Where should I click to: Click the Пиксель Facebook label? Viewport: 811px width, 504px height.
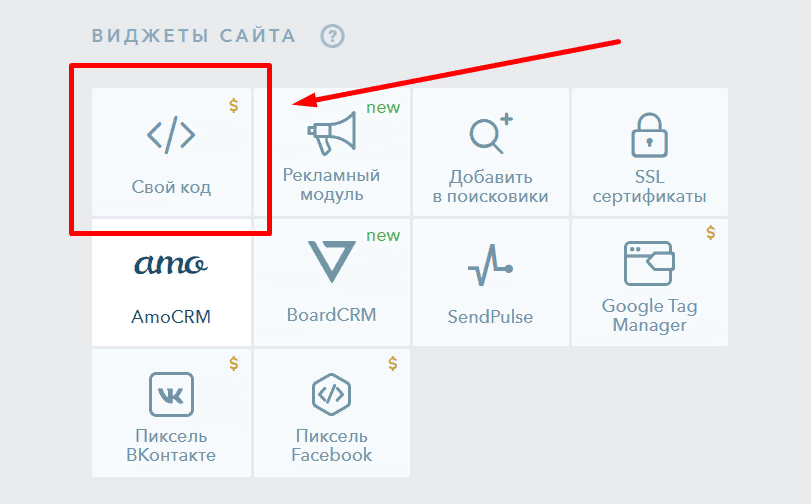(332, 446)
